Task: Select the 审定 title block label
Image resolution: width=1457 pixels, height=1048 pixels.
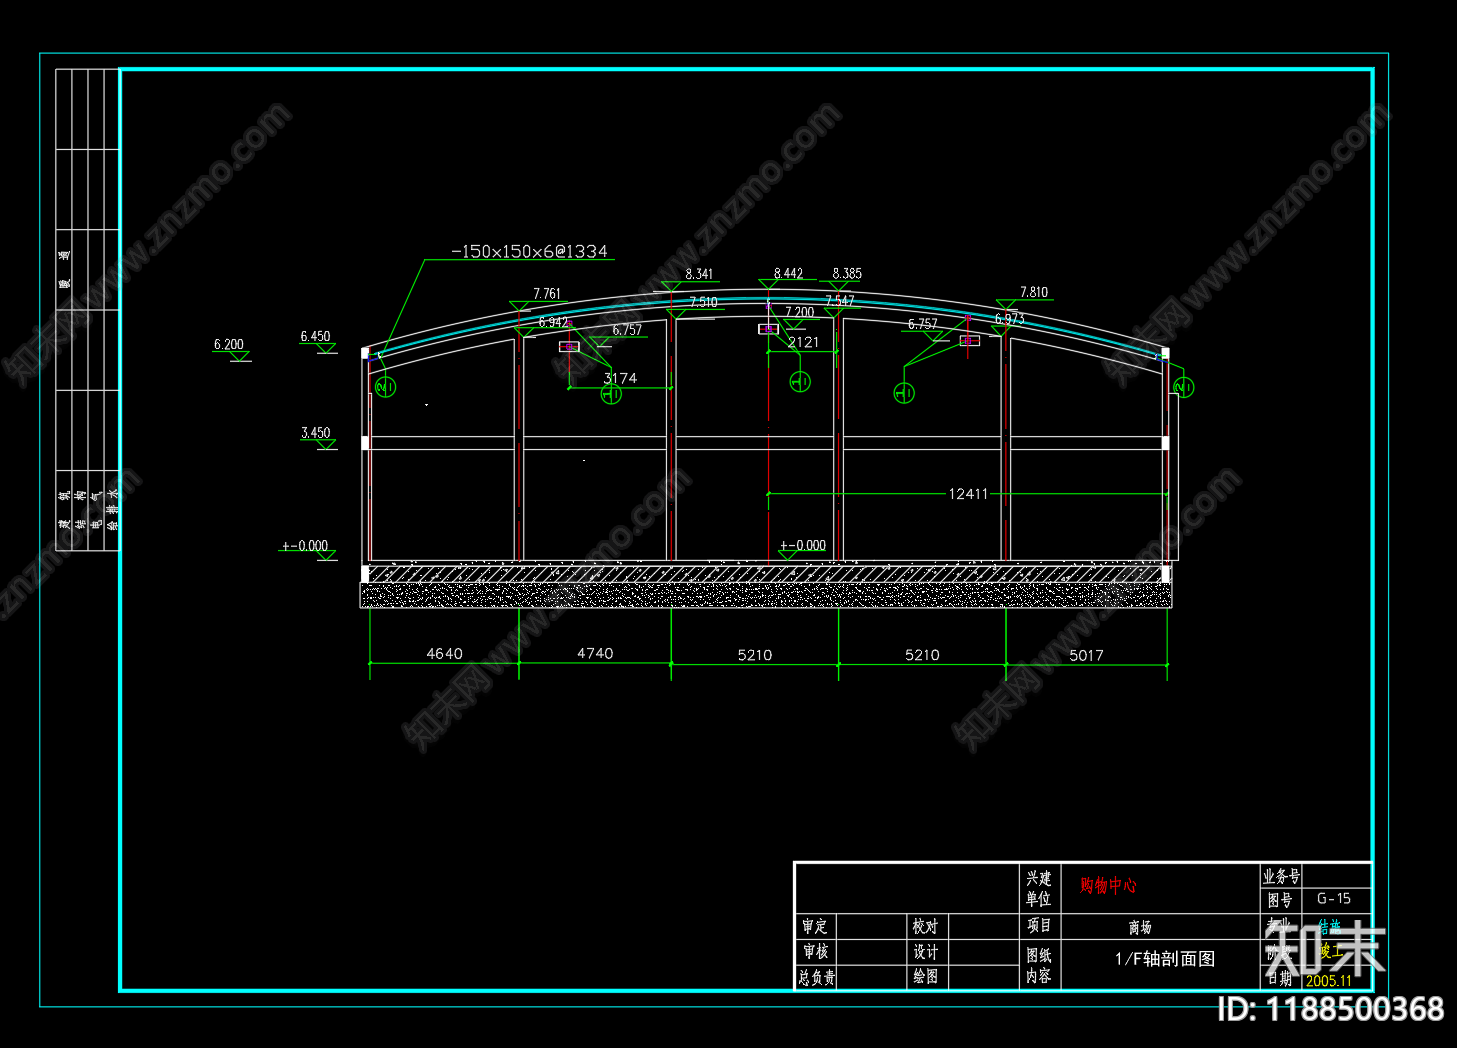Action: point(815,927)
